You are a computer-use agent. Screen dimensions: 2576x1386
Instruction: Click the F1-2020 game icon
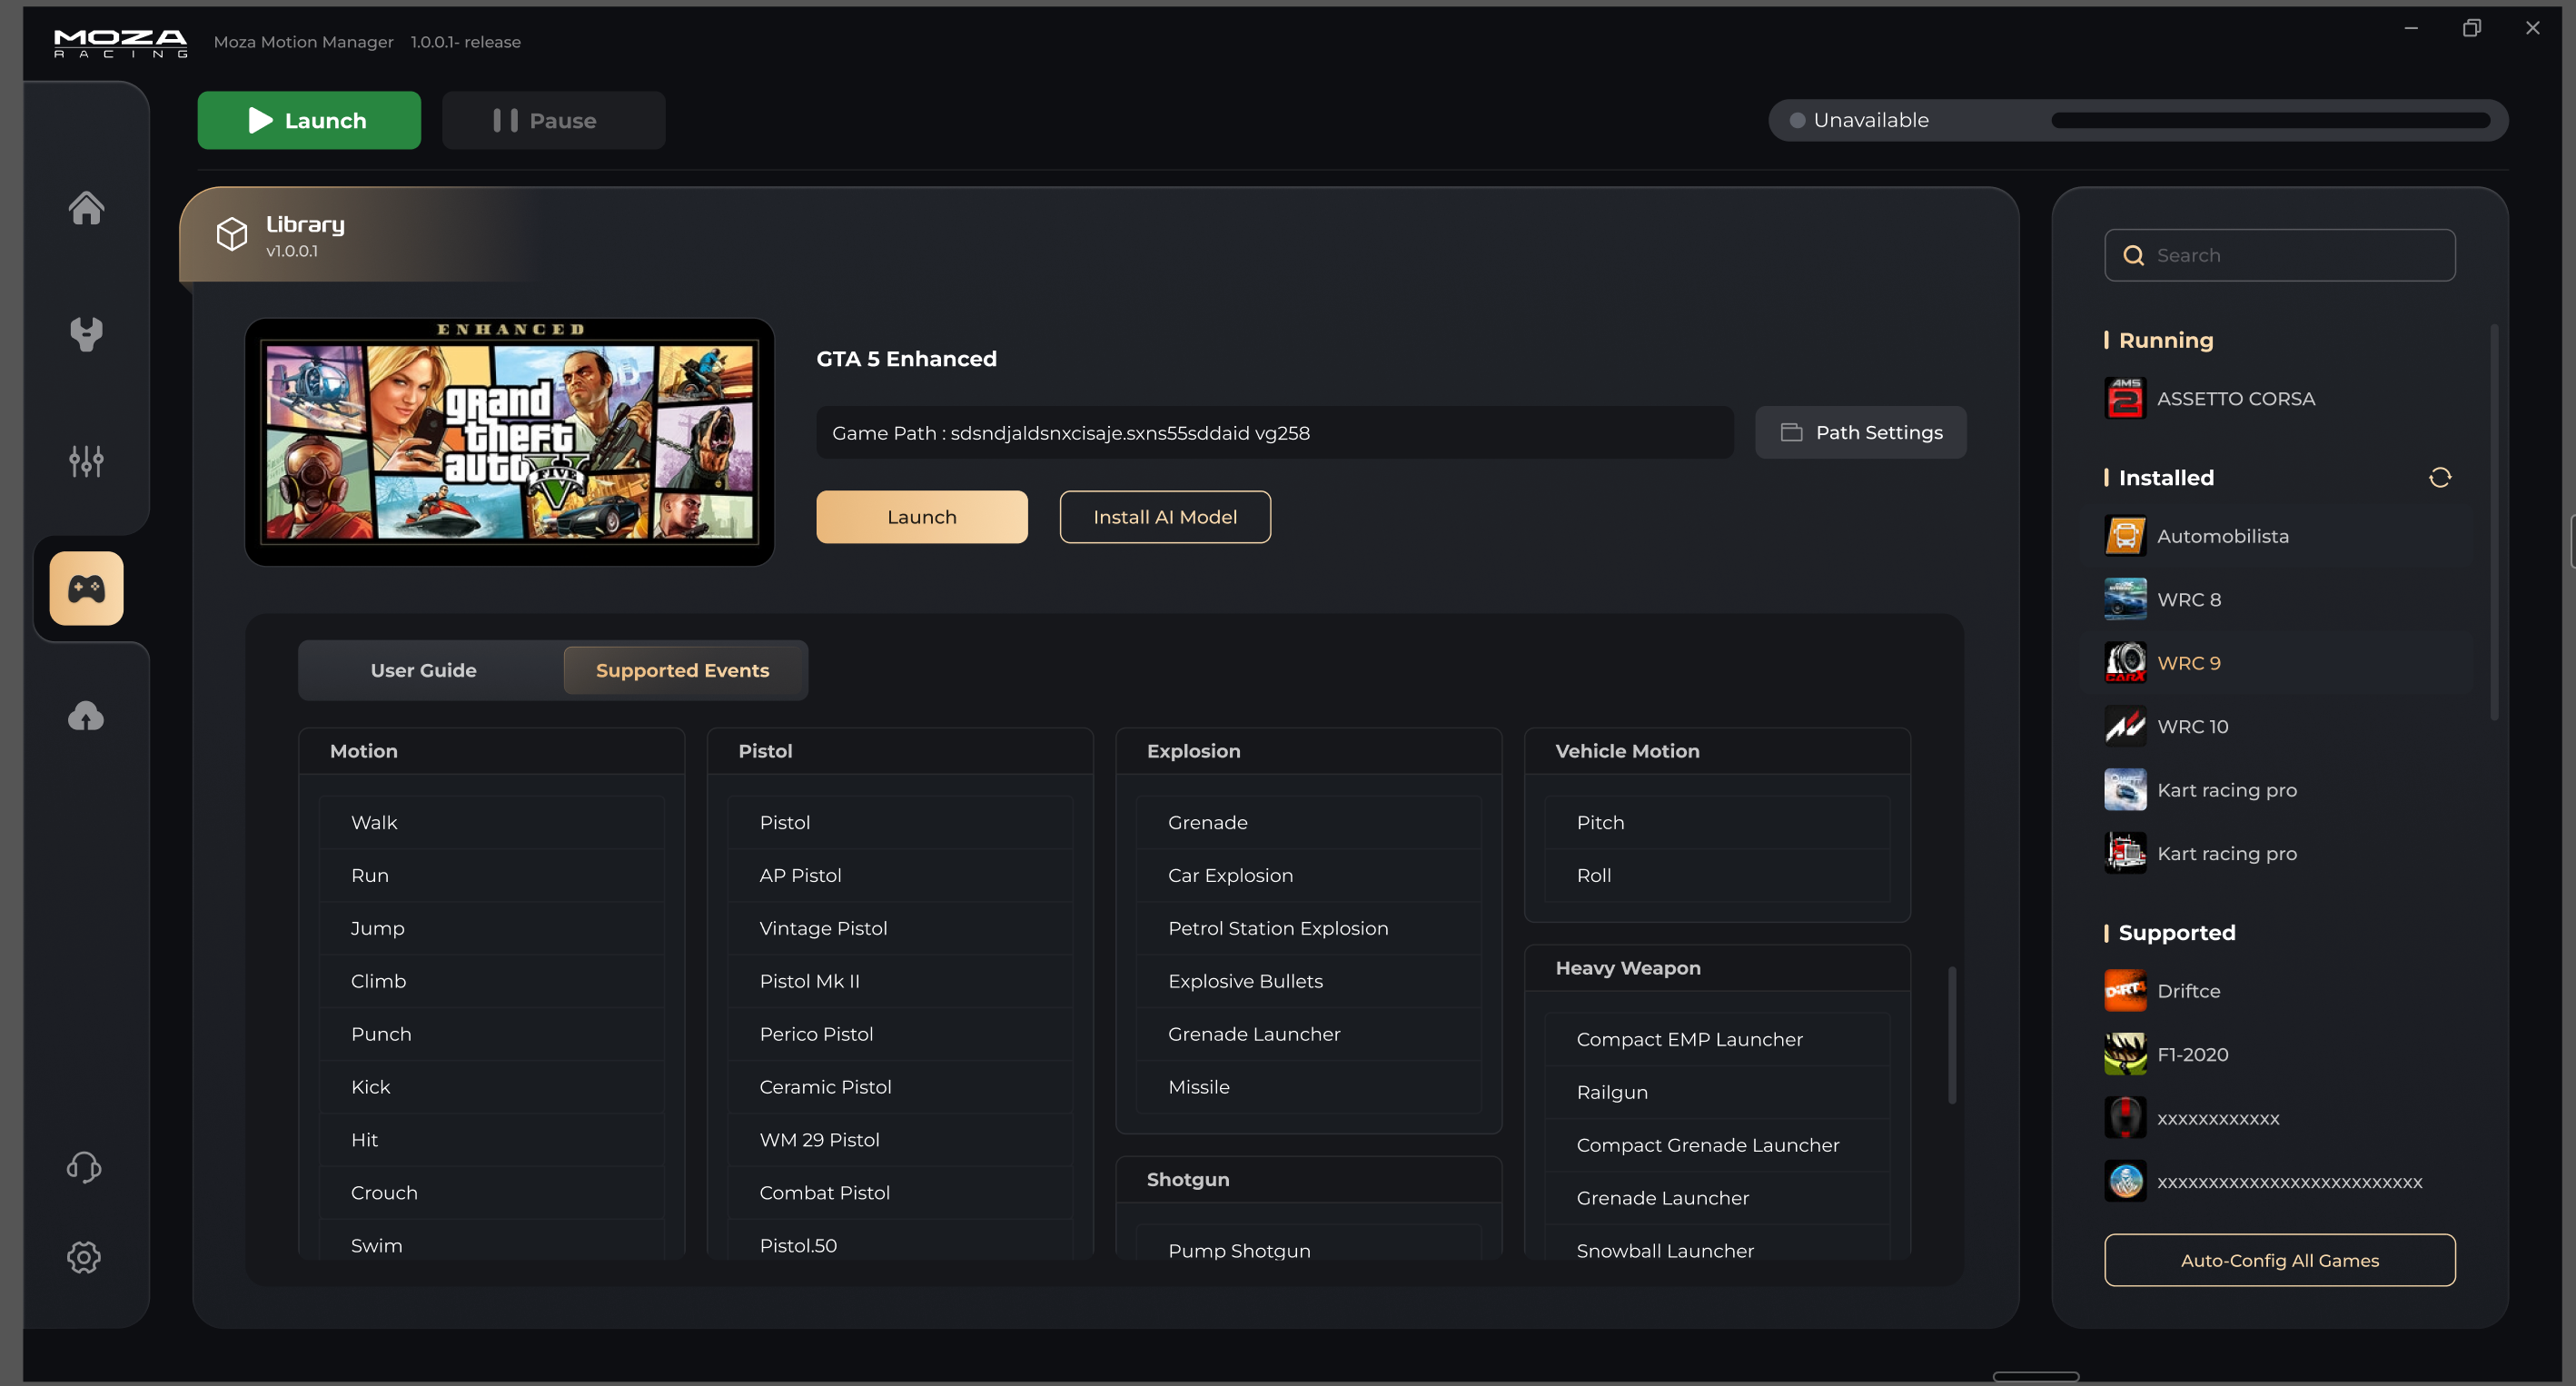(x=2125, y=1054)
